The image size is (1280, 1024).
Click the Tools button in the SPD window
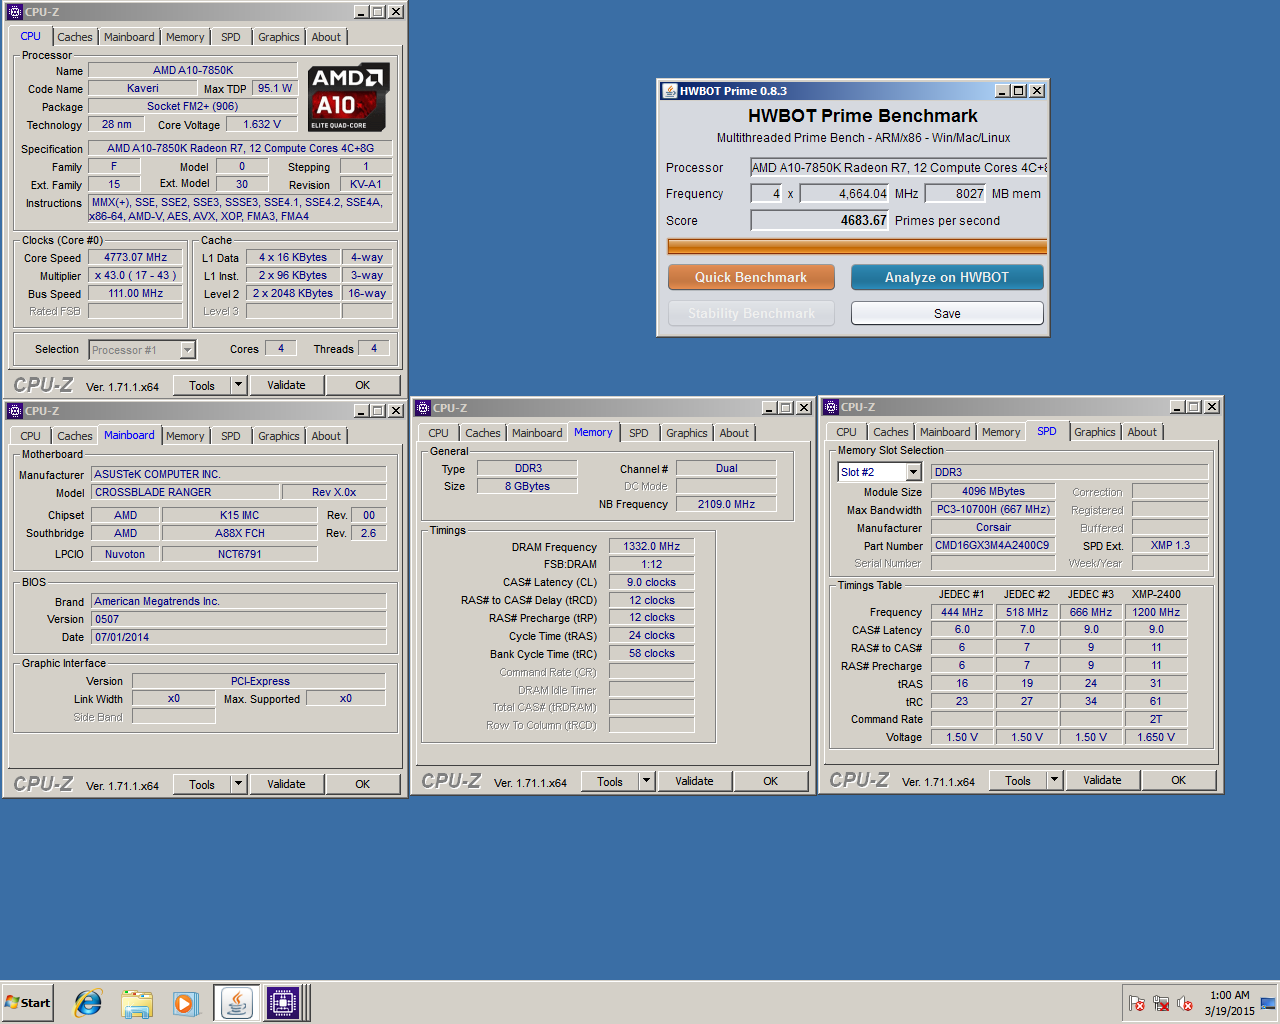click(1018, 780)
